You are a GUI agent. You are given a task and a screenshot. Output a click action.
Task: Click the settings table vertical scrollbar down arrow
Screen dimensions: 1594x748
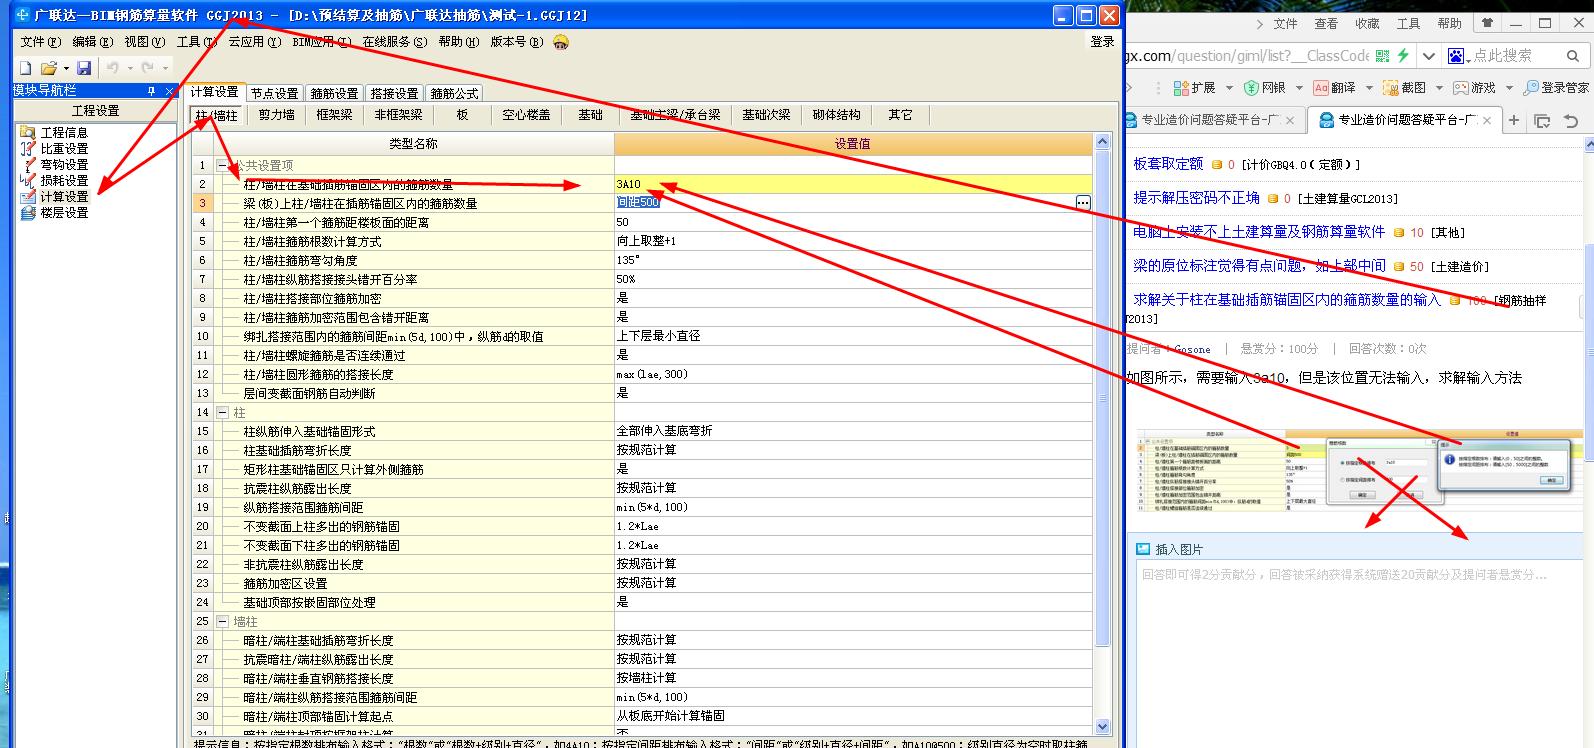[1103, 727]
